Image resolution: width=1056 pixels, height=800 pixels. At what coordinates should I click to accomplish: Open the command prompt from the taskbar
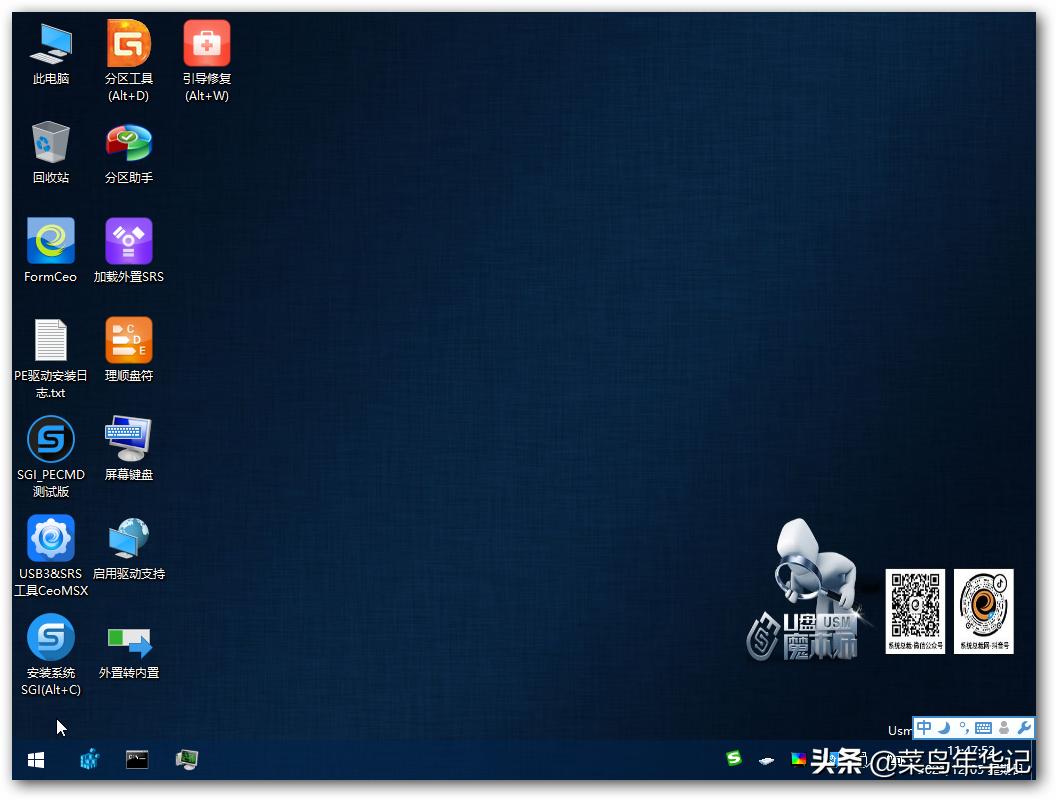136,760
